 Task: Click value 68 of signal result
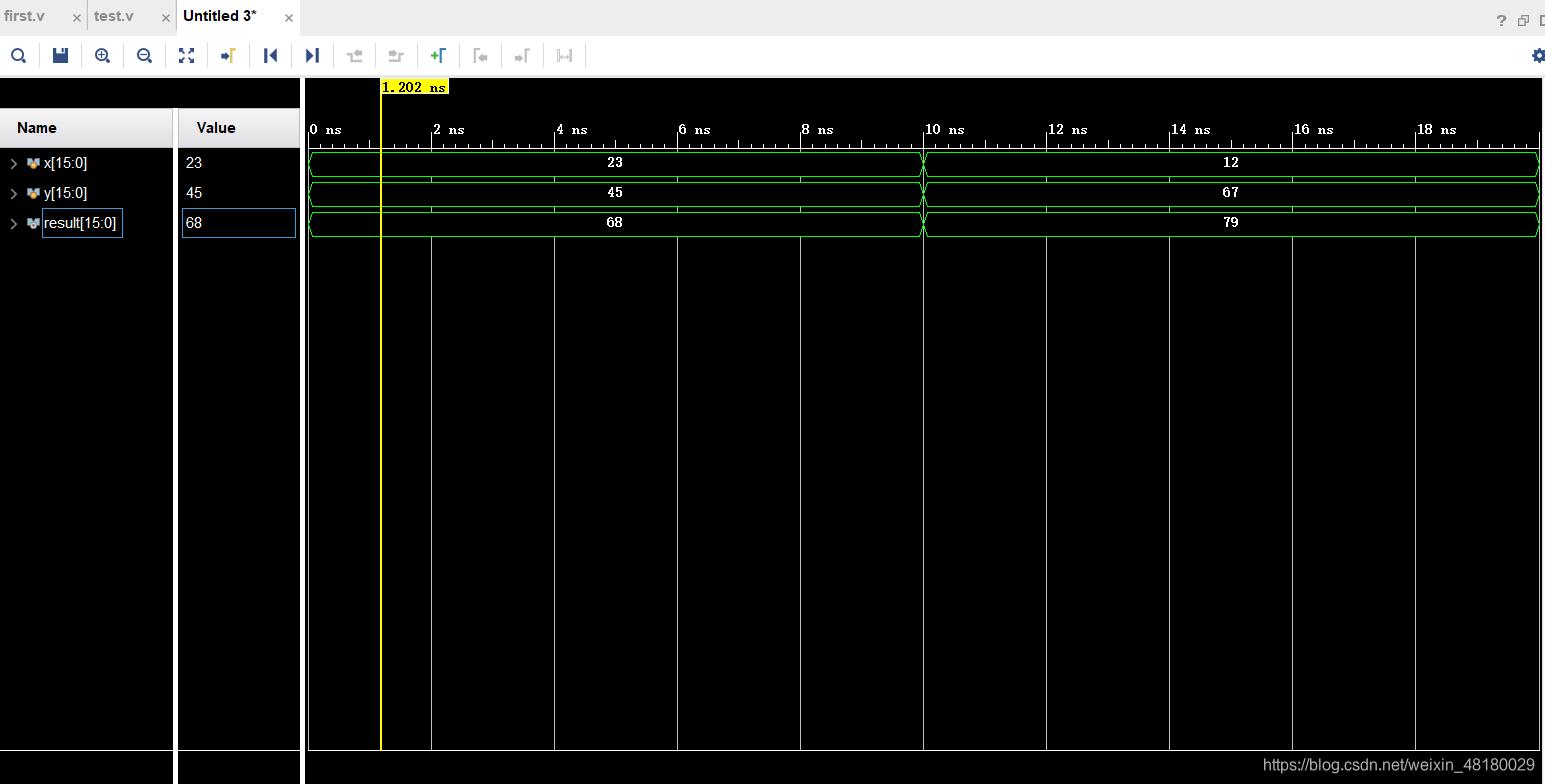coord(194,223)
